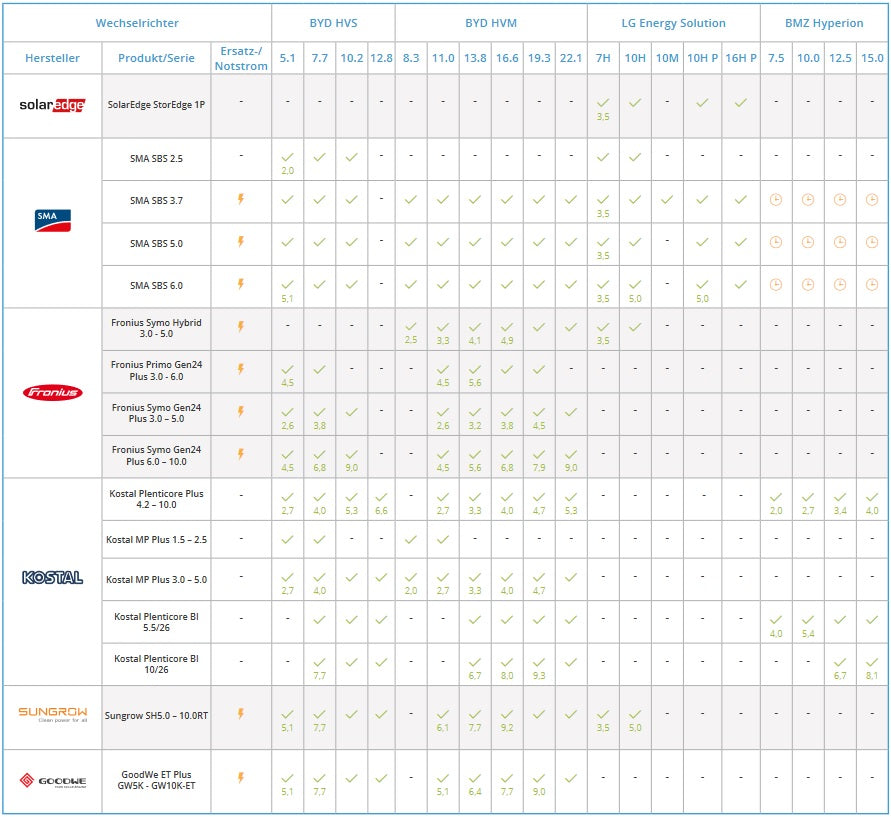Click the SolarEdge logo

52,105
